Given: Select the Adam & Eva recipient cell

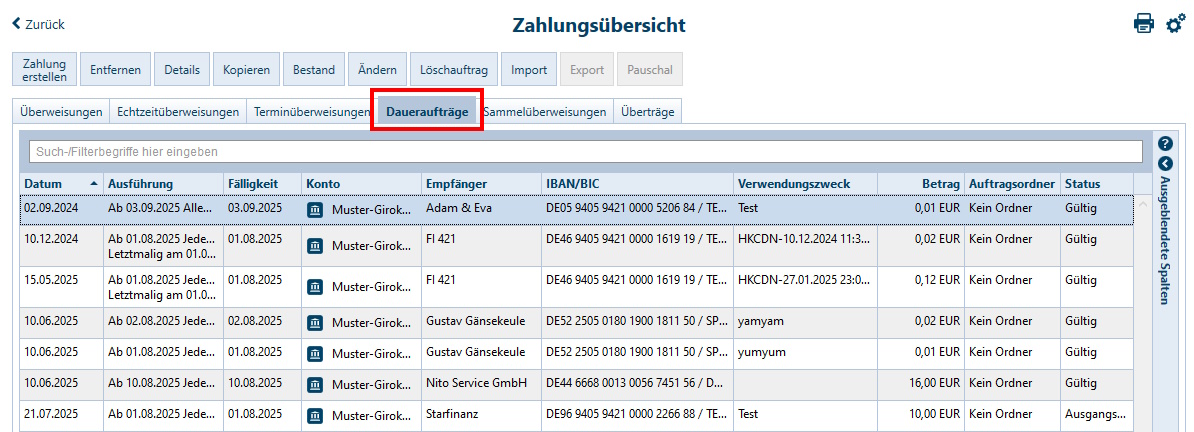Looking at the screenshot, I should click(482, 209).
